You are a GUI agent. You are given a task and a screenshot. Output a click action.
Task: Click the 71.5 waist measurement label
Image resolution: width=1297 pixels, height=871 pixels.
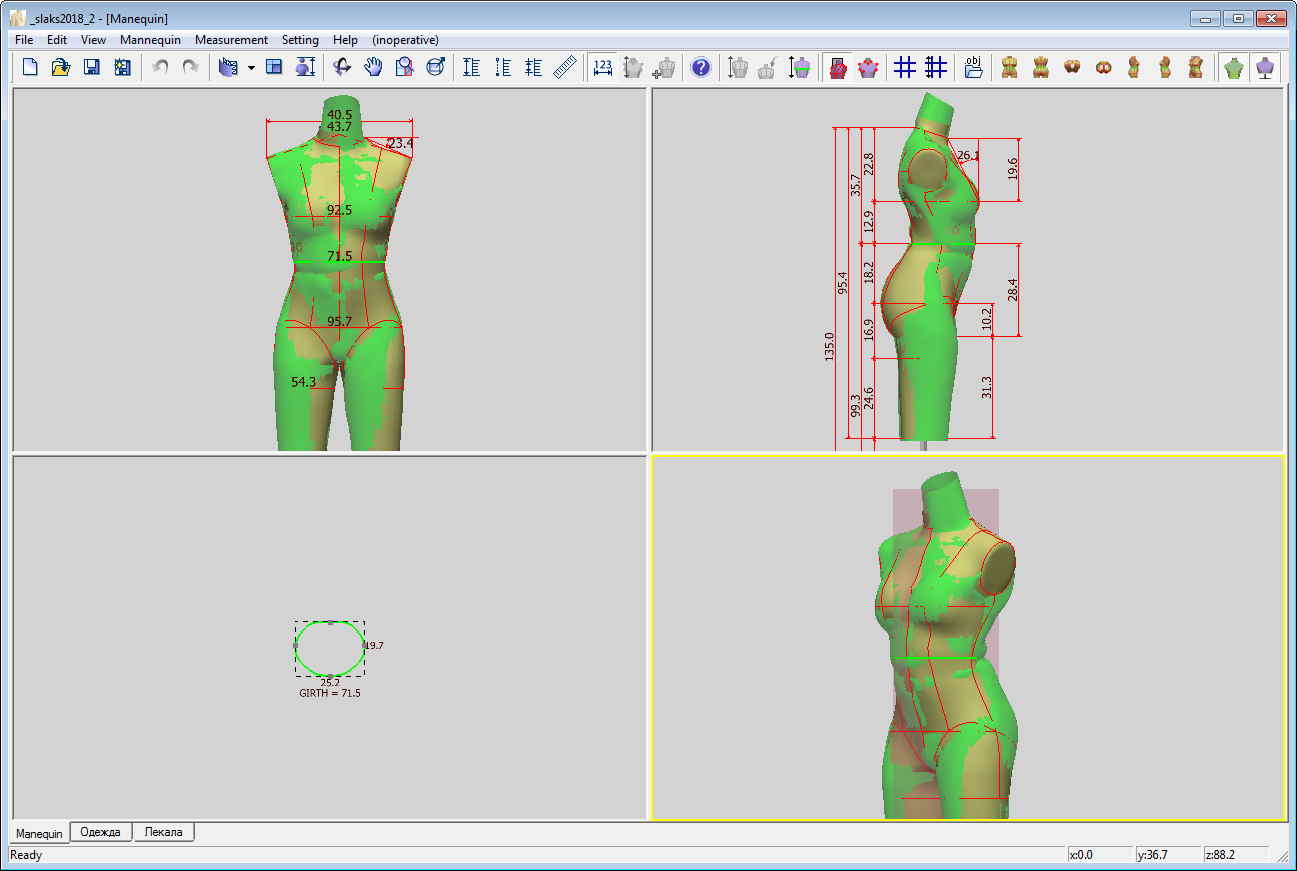340,257
